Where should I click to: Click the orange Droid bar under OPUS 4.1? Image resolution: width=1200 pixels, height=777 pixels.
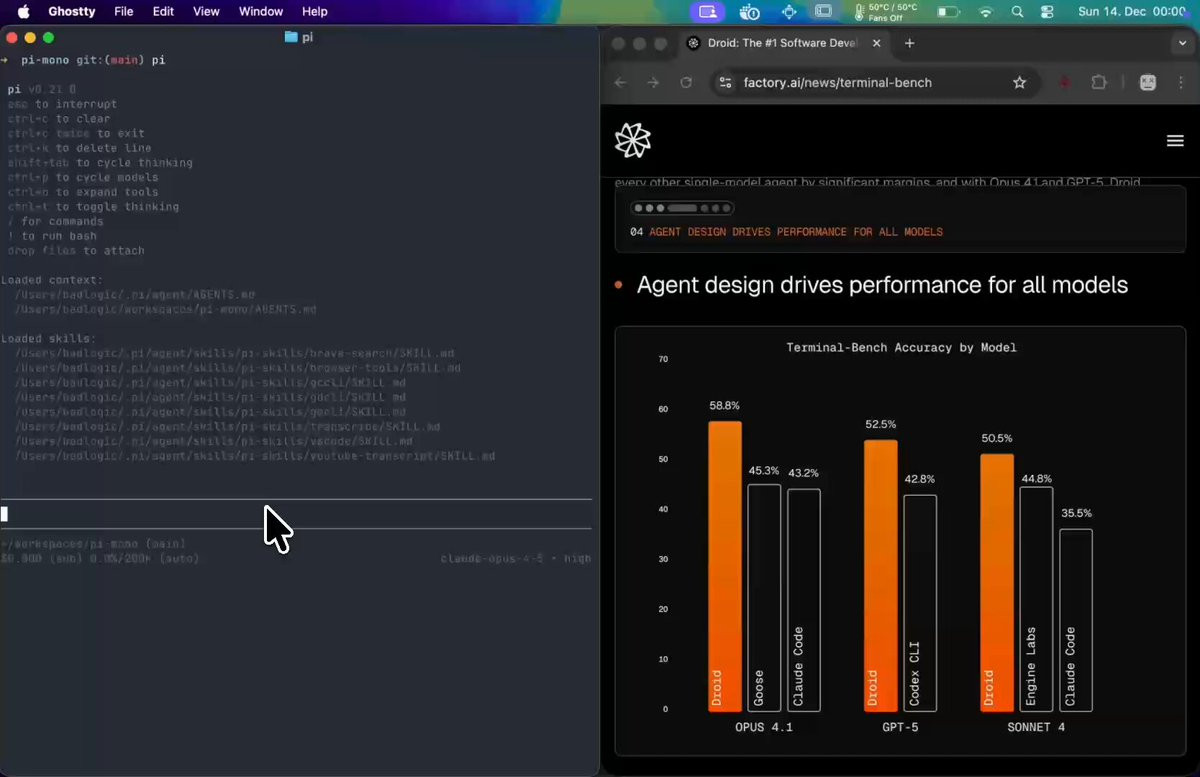[725, 566]
